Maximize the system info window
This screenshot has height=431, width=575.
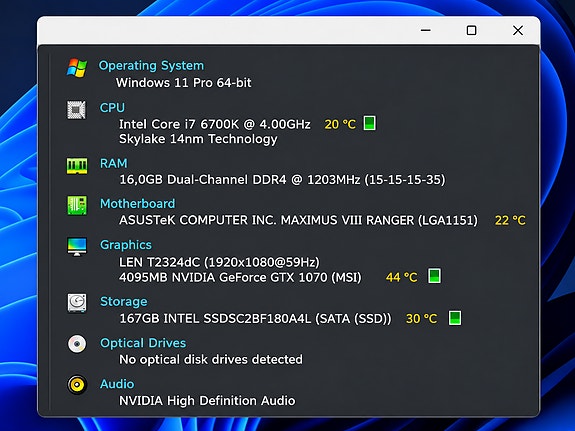472,30
